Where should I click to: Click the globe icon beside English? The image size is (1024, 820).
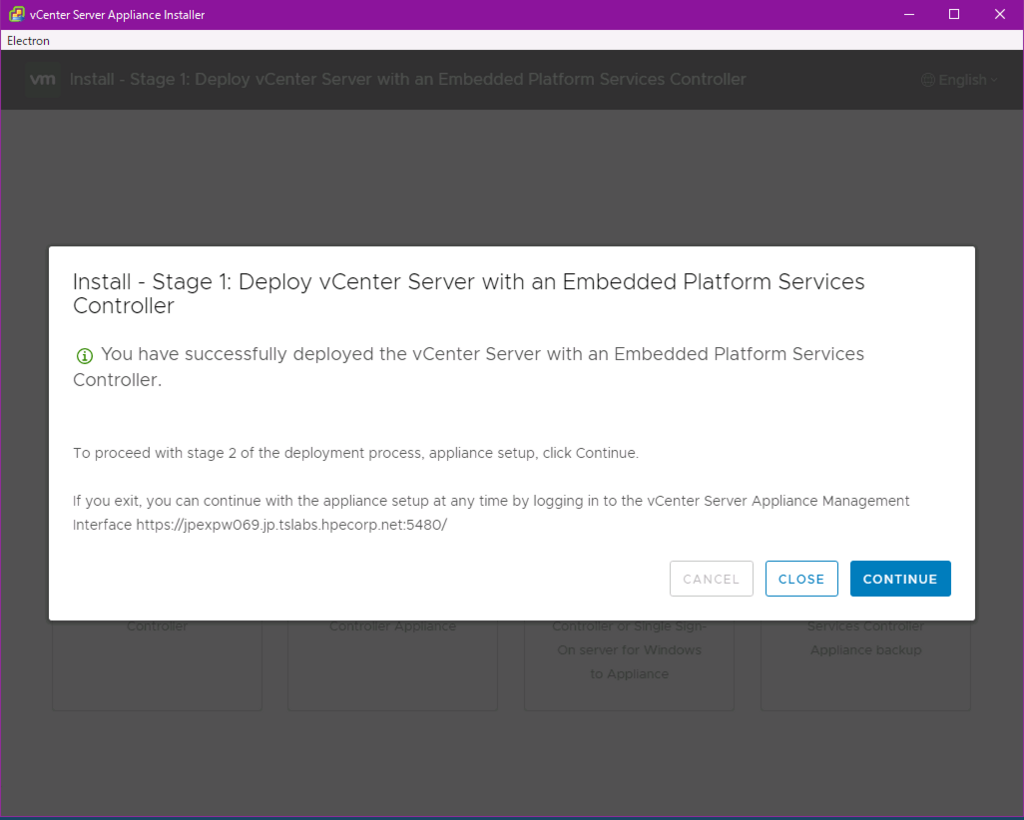point(927,80)
